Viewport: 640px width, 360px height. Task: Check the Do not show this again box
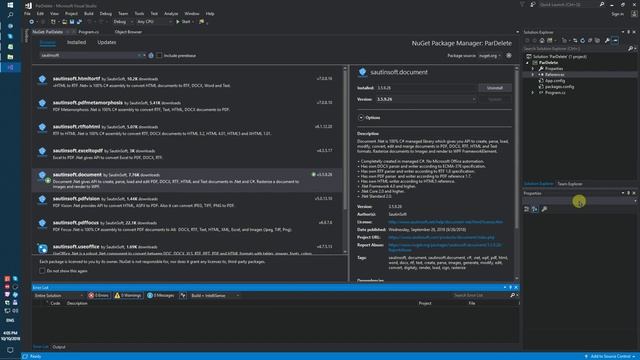[42, 271]
